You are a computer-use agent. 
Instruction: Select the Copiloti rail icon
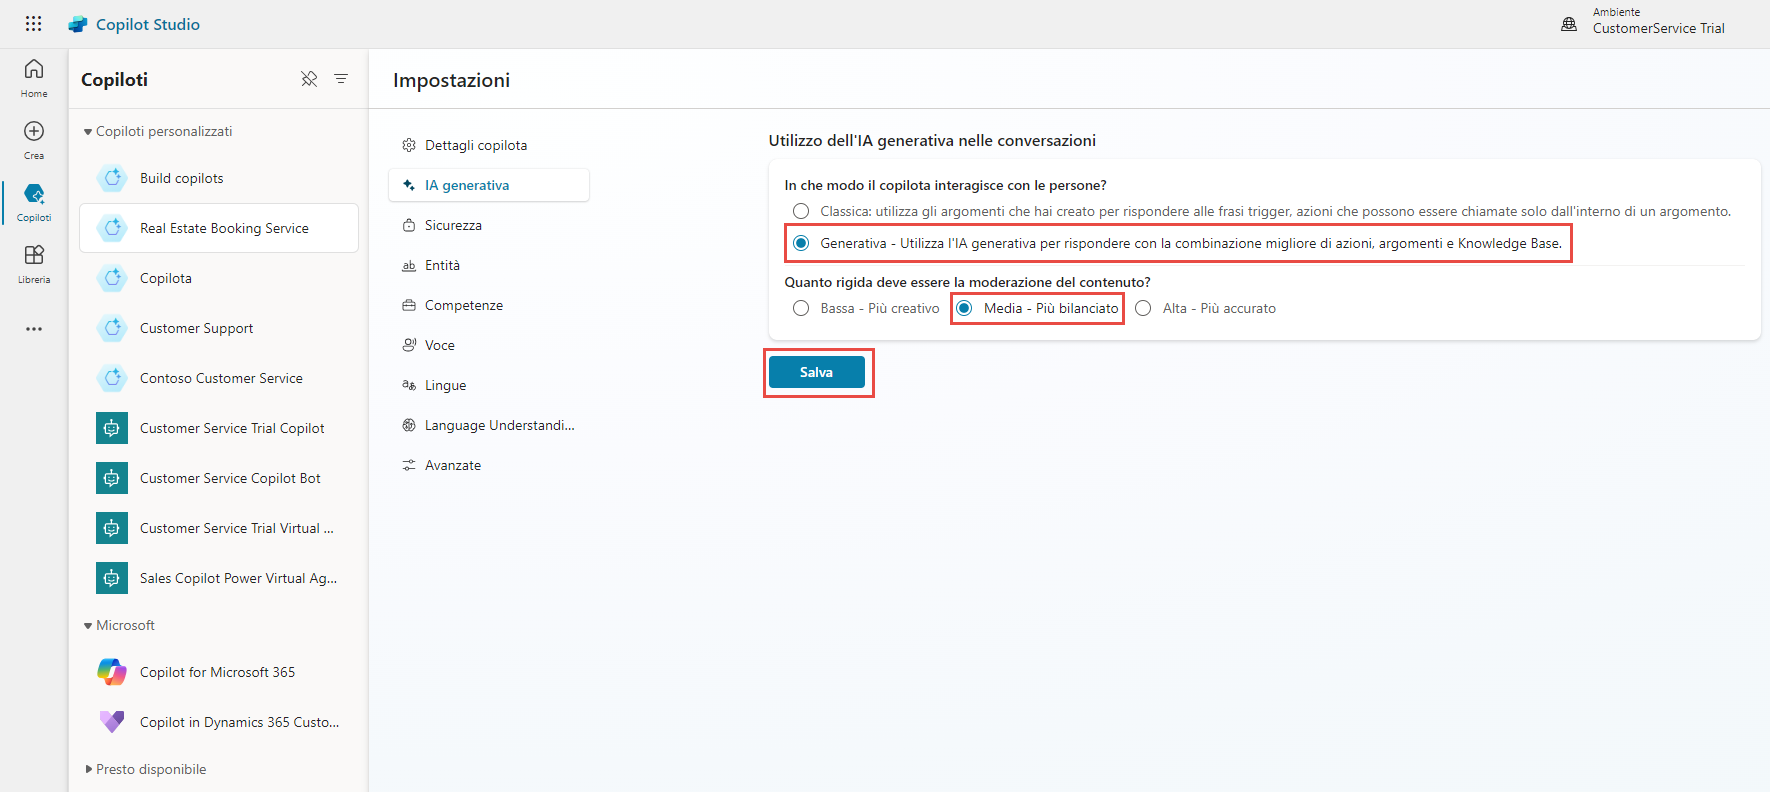[x=34, y=193]
